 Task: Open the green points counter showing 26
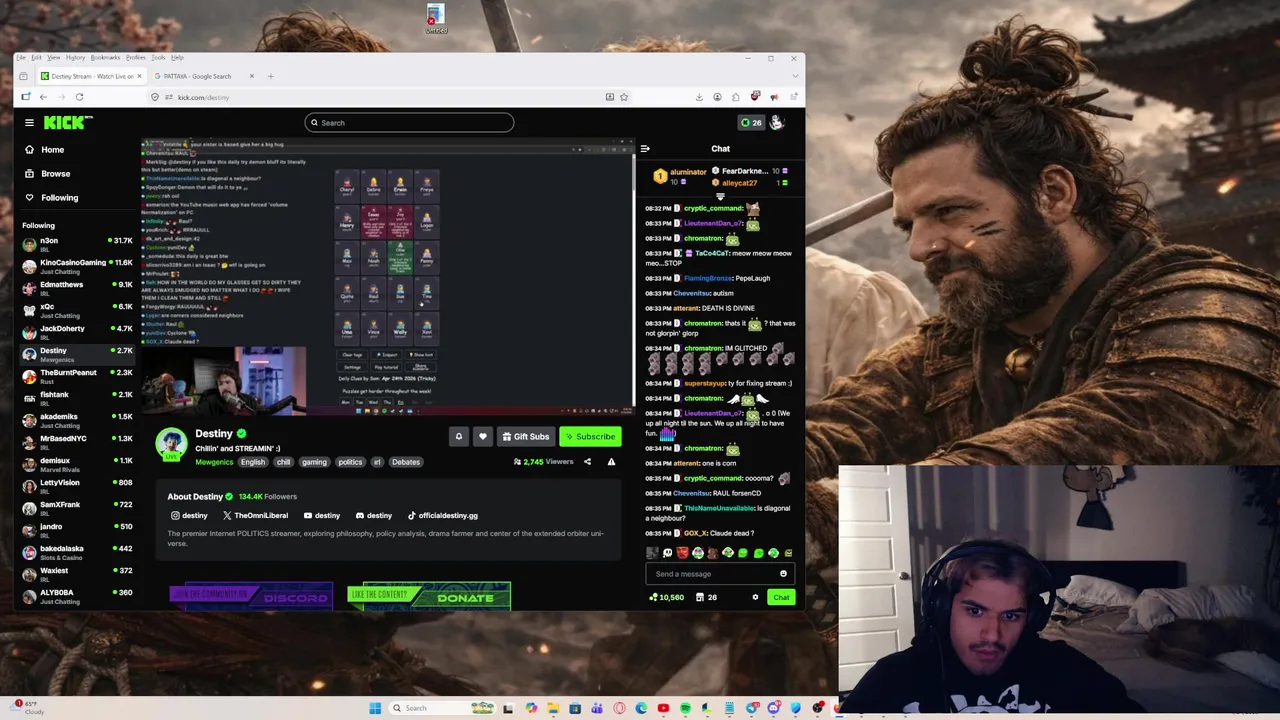tap(751, 122)
